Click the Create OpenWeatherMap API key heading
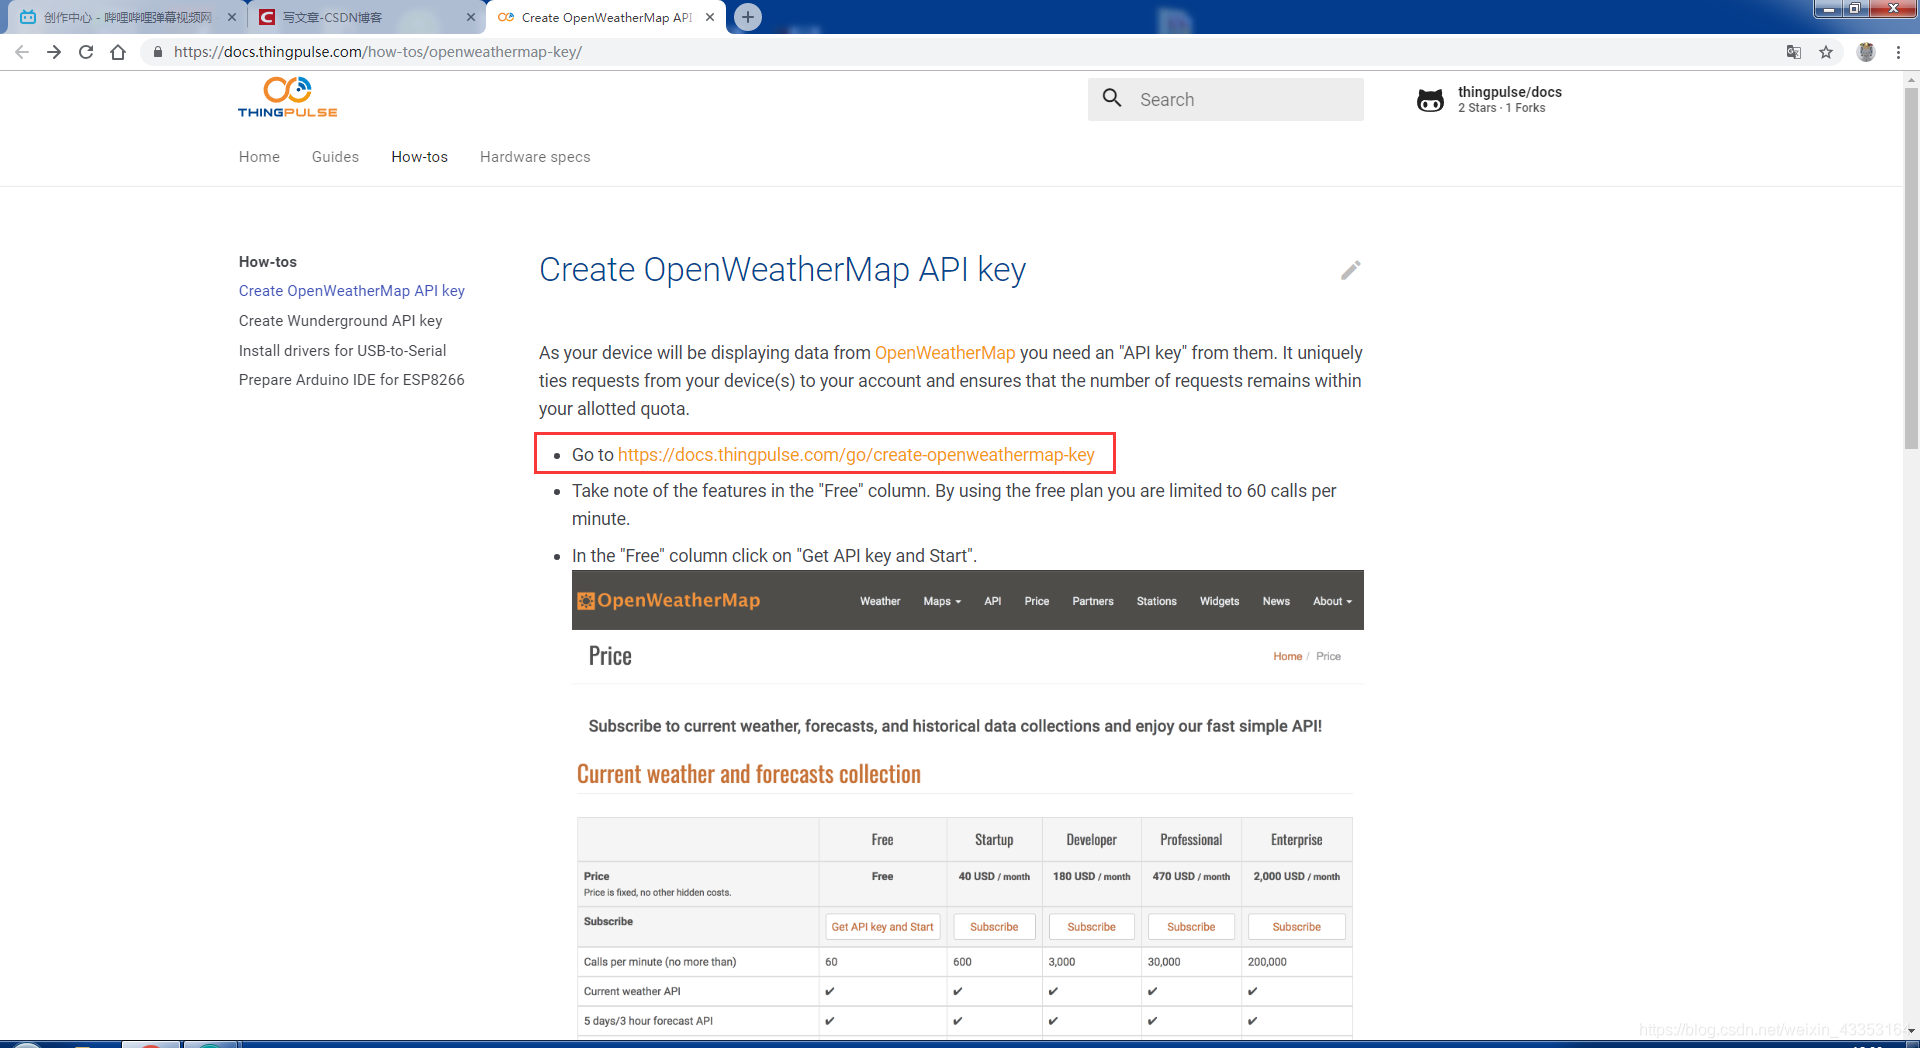 pos(783,270)
